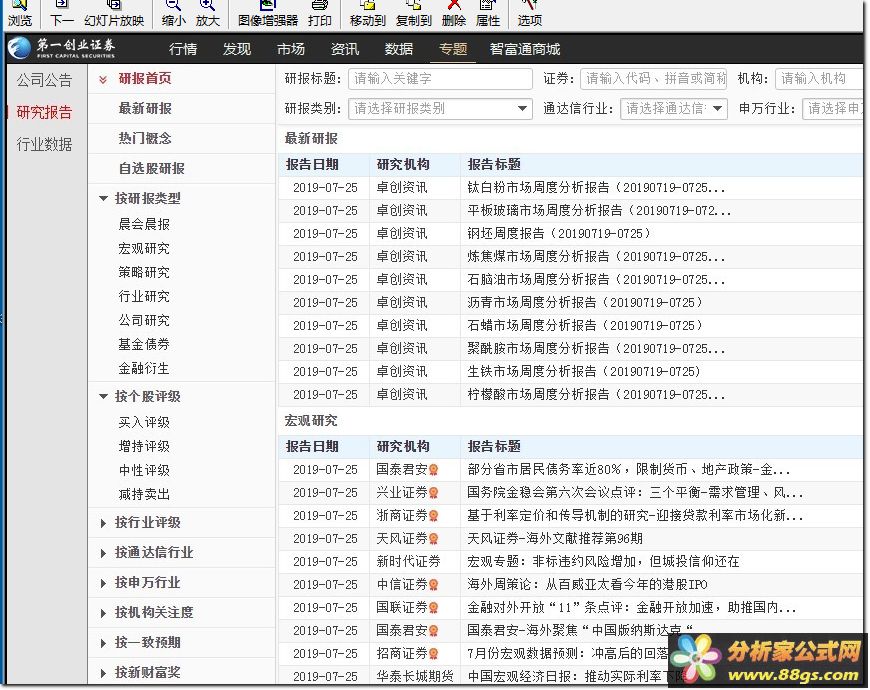Image resolution: width=870 pixels, height=690 pixels.
Task: Click the 删除 delete icon
Action: [x=454, y=7]
